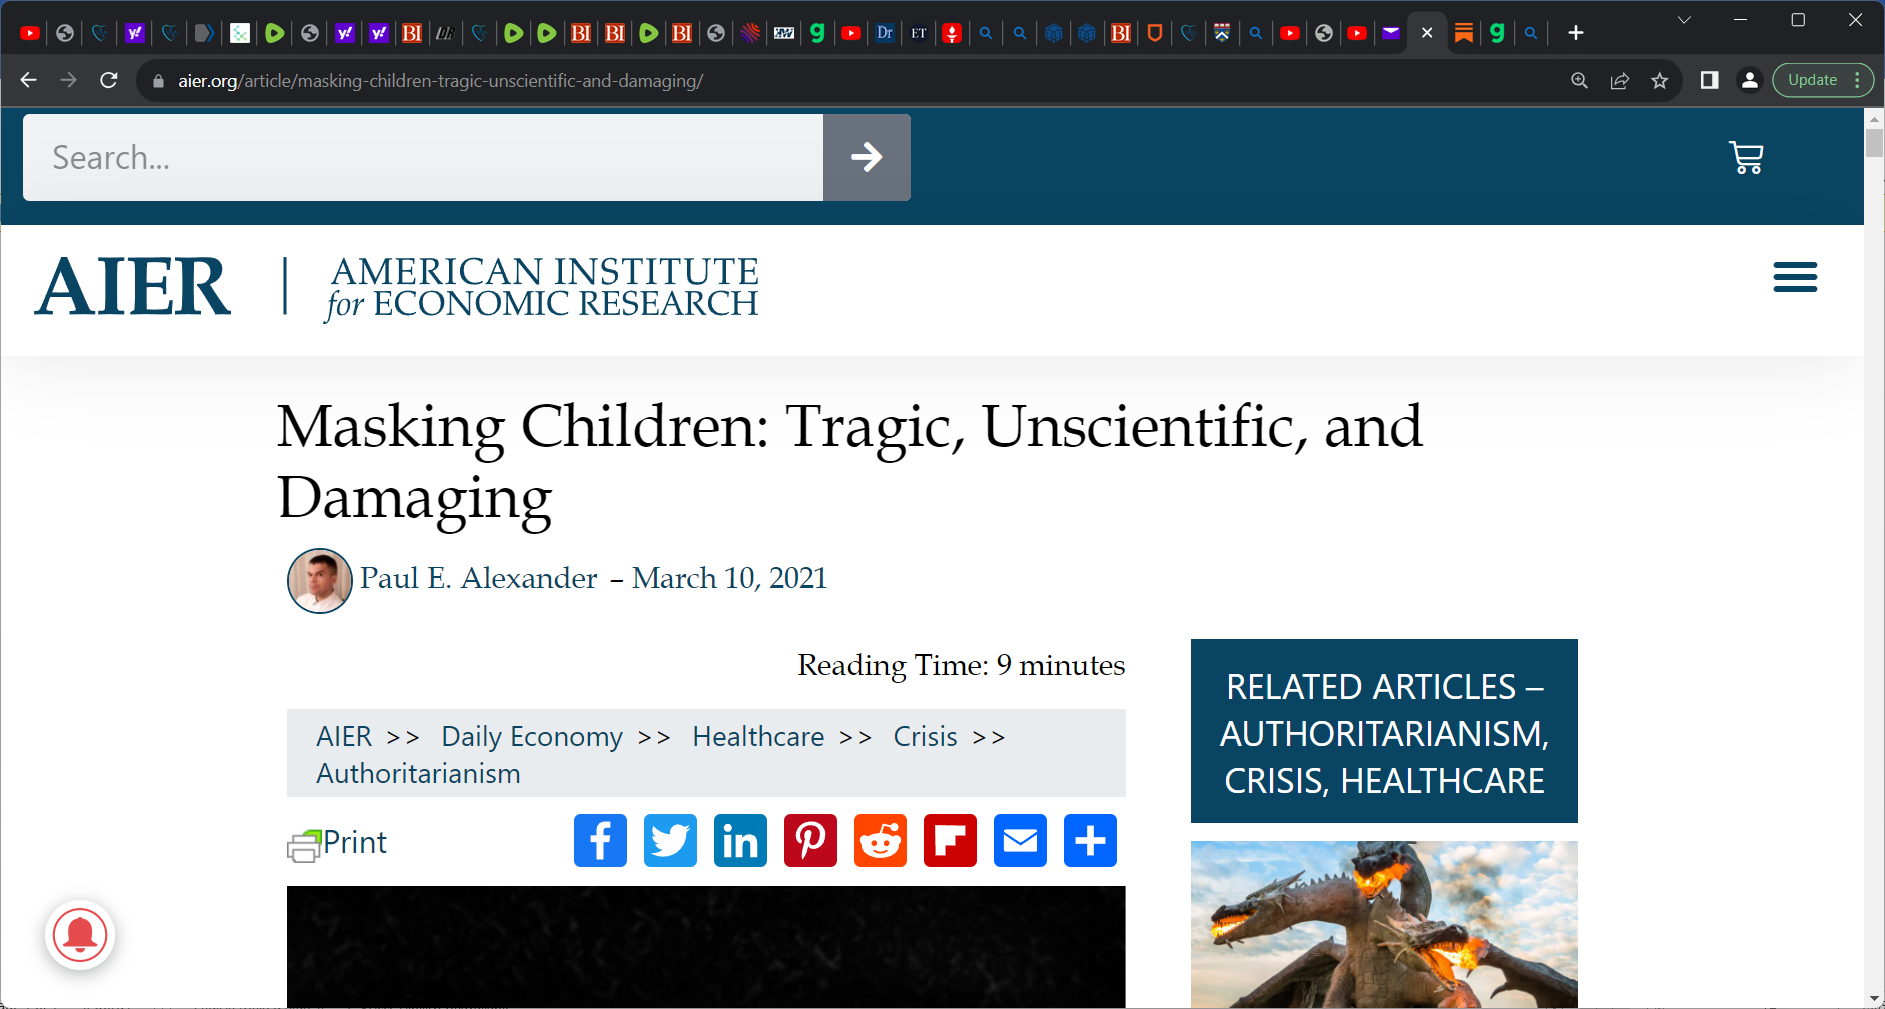Click the dark article video area

point(706,946)
